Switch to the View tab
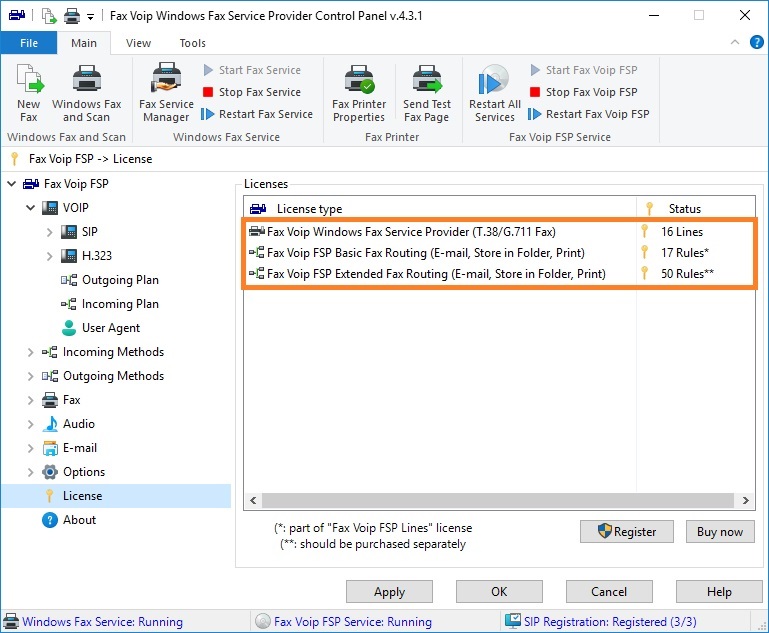This screenshot has width=769, height=633. point(138,43)
